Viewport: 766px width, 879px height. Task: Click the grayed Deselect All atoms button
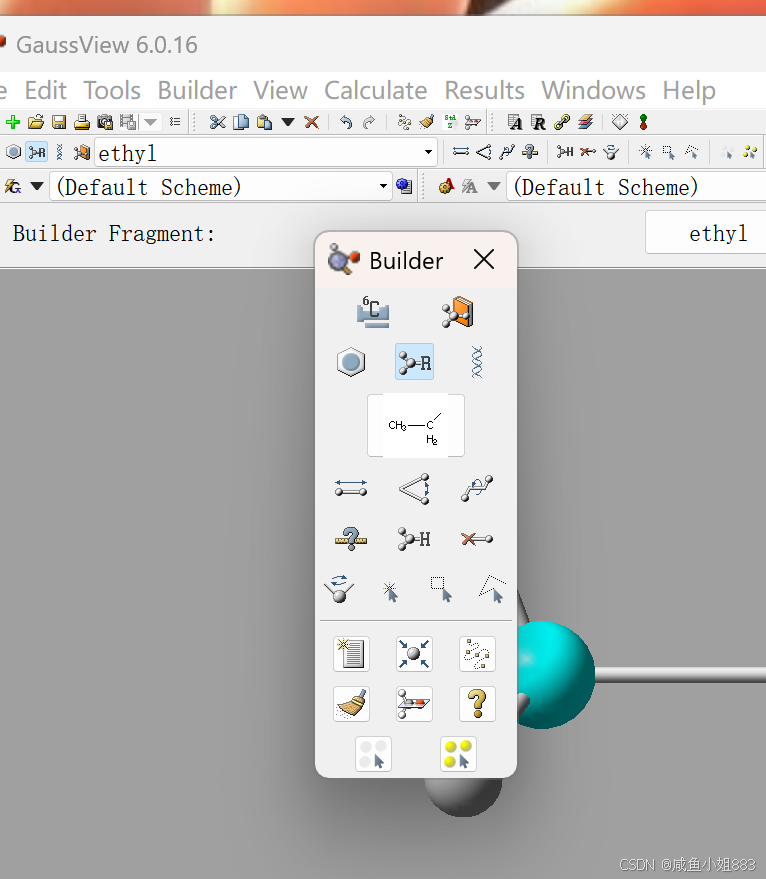click(373, 754)
